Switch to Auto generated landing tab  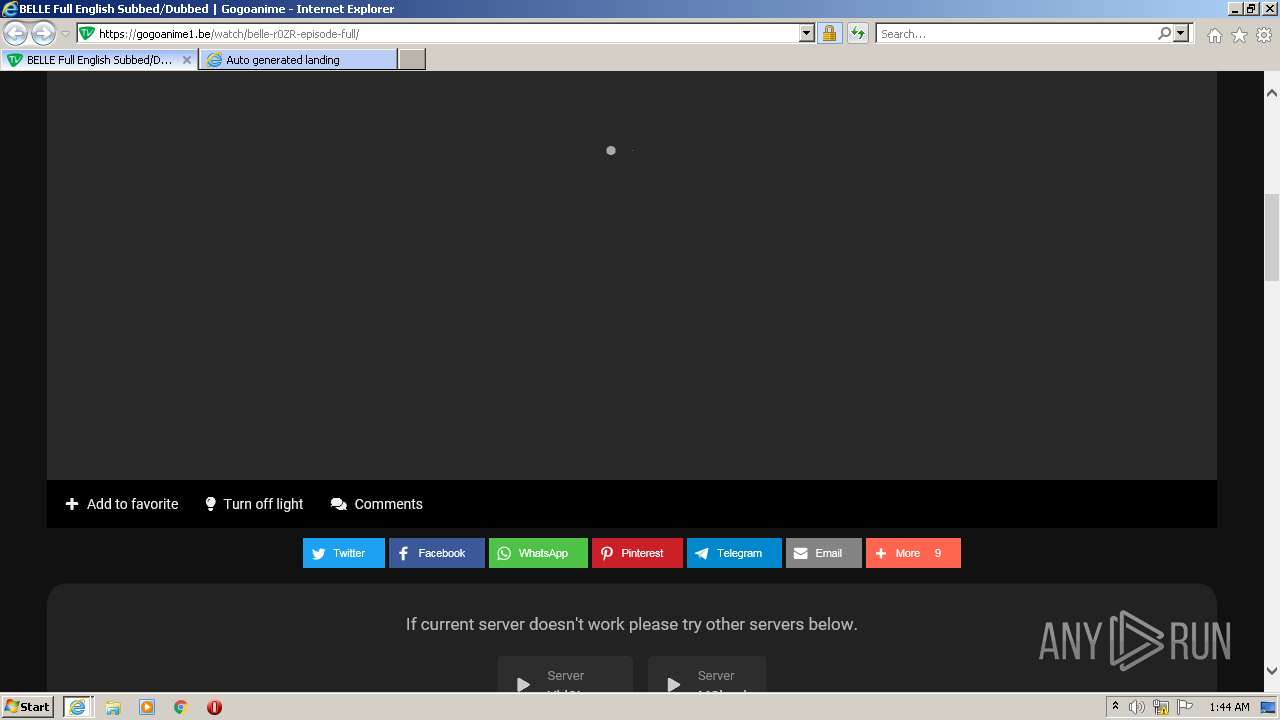tap(297, 60)
